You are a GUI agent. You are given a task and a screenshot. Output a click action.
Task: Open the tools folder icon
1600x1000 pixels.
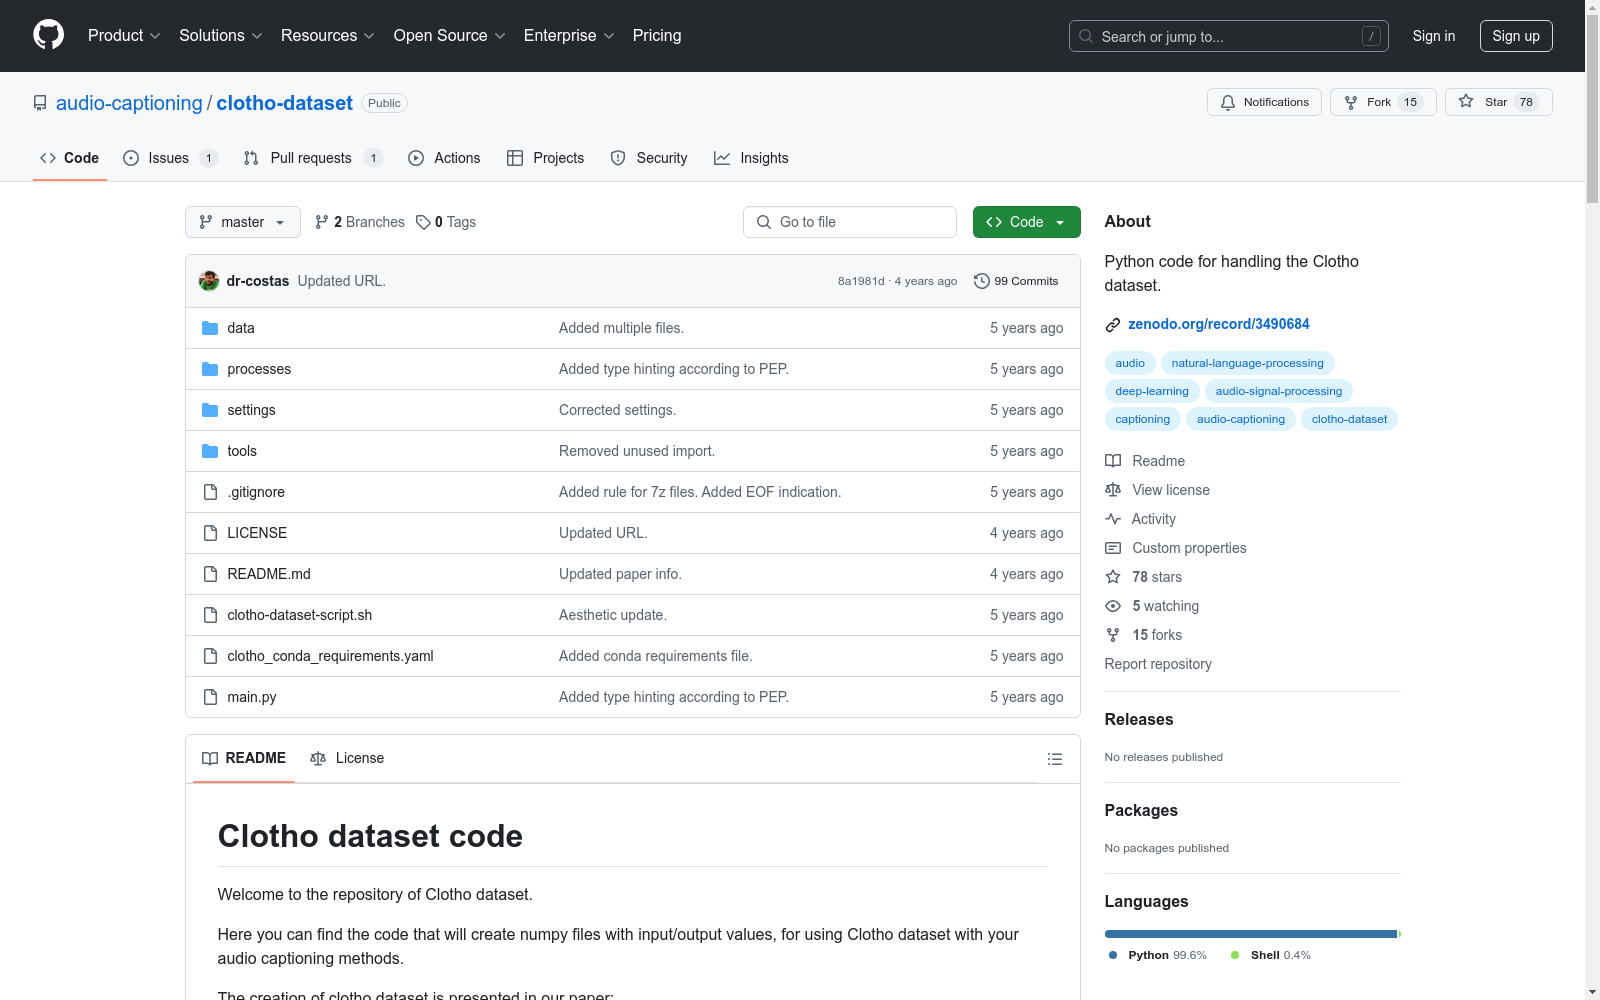point(210,451)
